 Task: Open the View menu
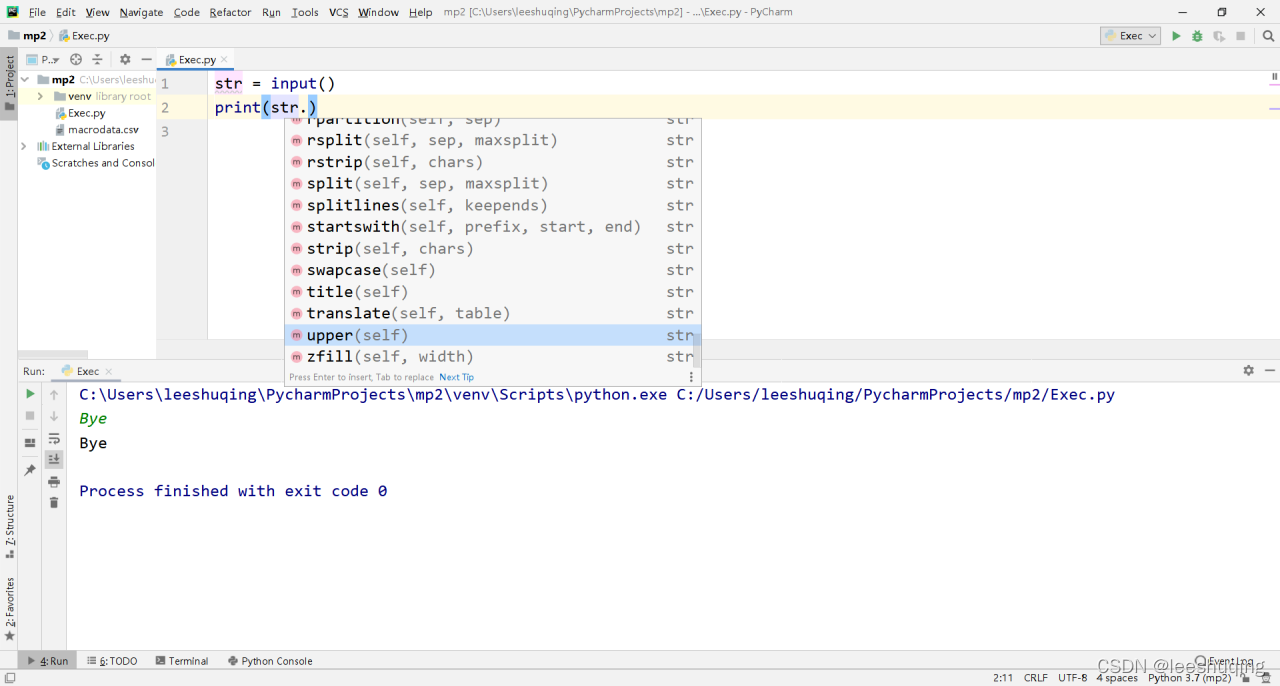point(98,12)
